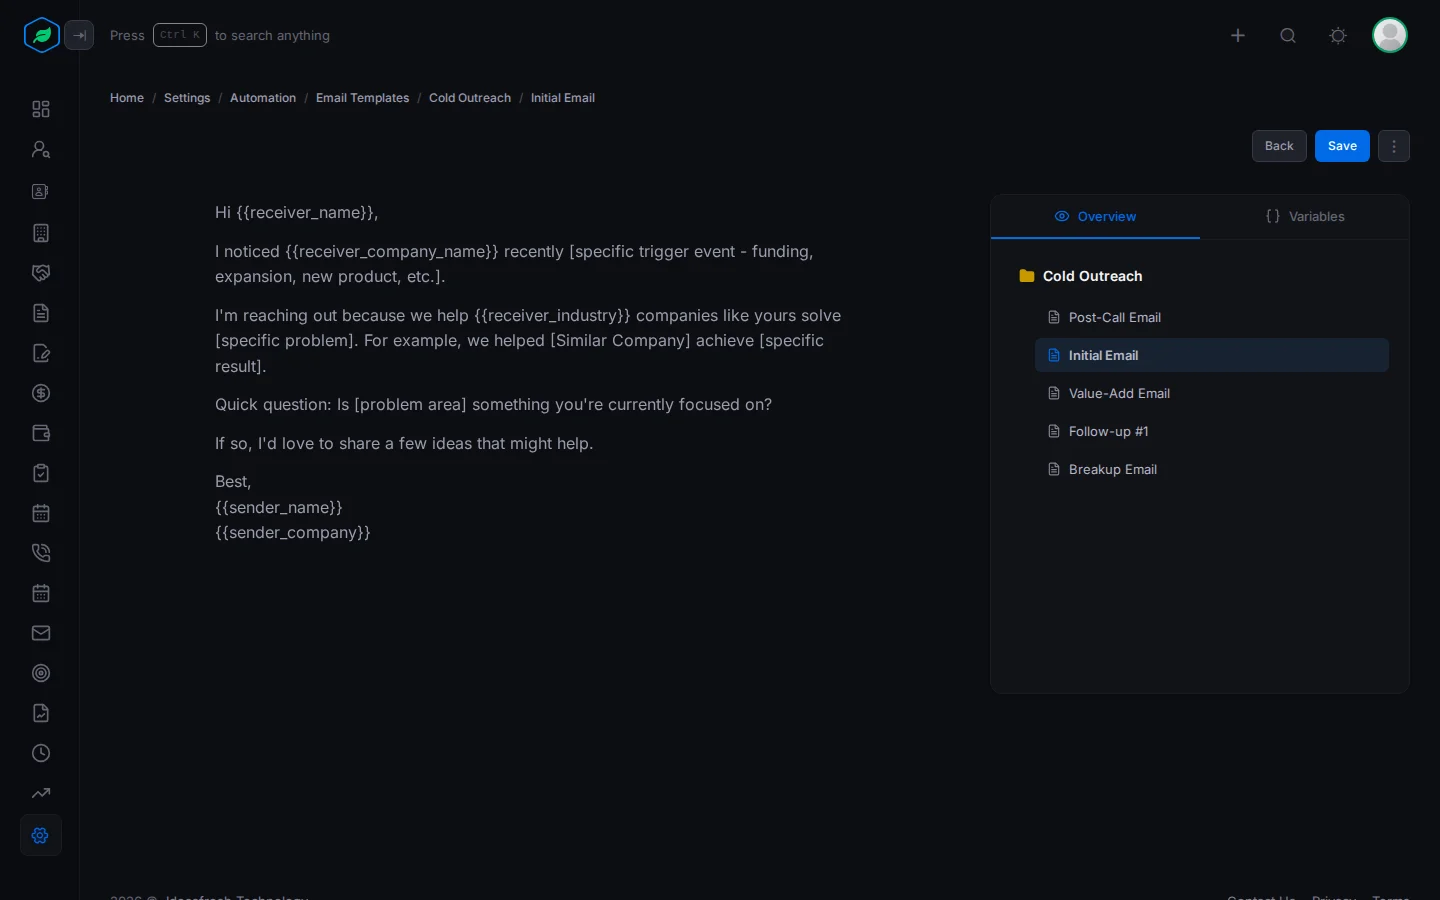Open the three-dot more options menu
1440x900 pixels.
pyautogui.click(x=1394, y=146)
